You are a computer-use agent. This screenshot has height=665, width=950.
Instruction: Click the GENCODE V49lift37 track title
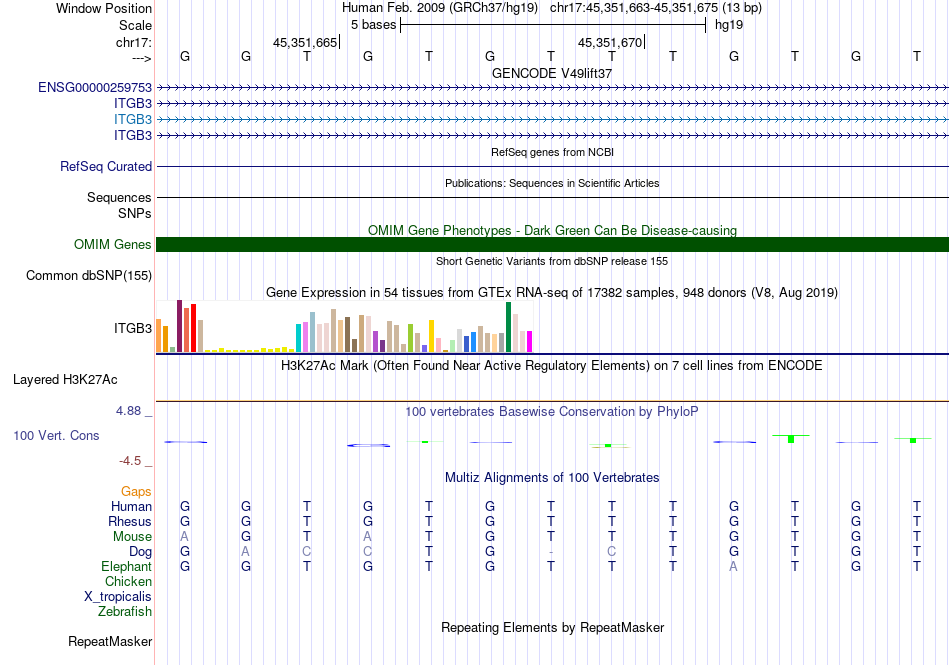coord(552,73)
